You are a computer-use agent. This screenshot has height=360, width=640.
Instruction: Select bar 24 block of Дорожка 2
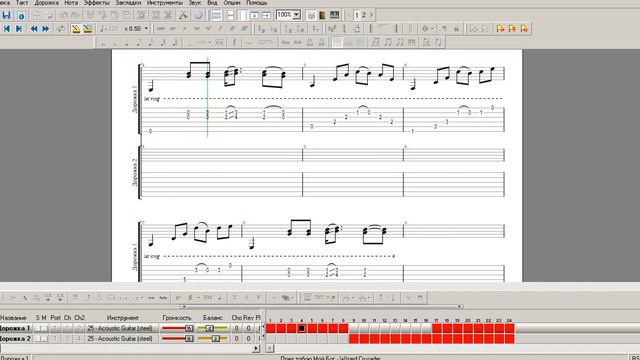tap(509, 339)
